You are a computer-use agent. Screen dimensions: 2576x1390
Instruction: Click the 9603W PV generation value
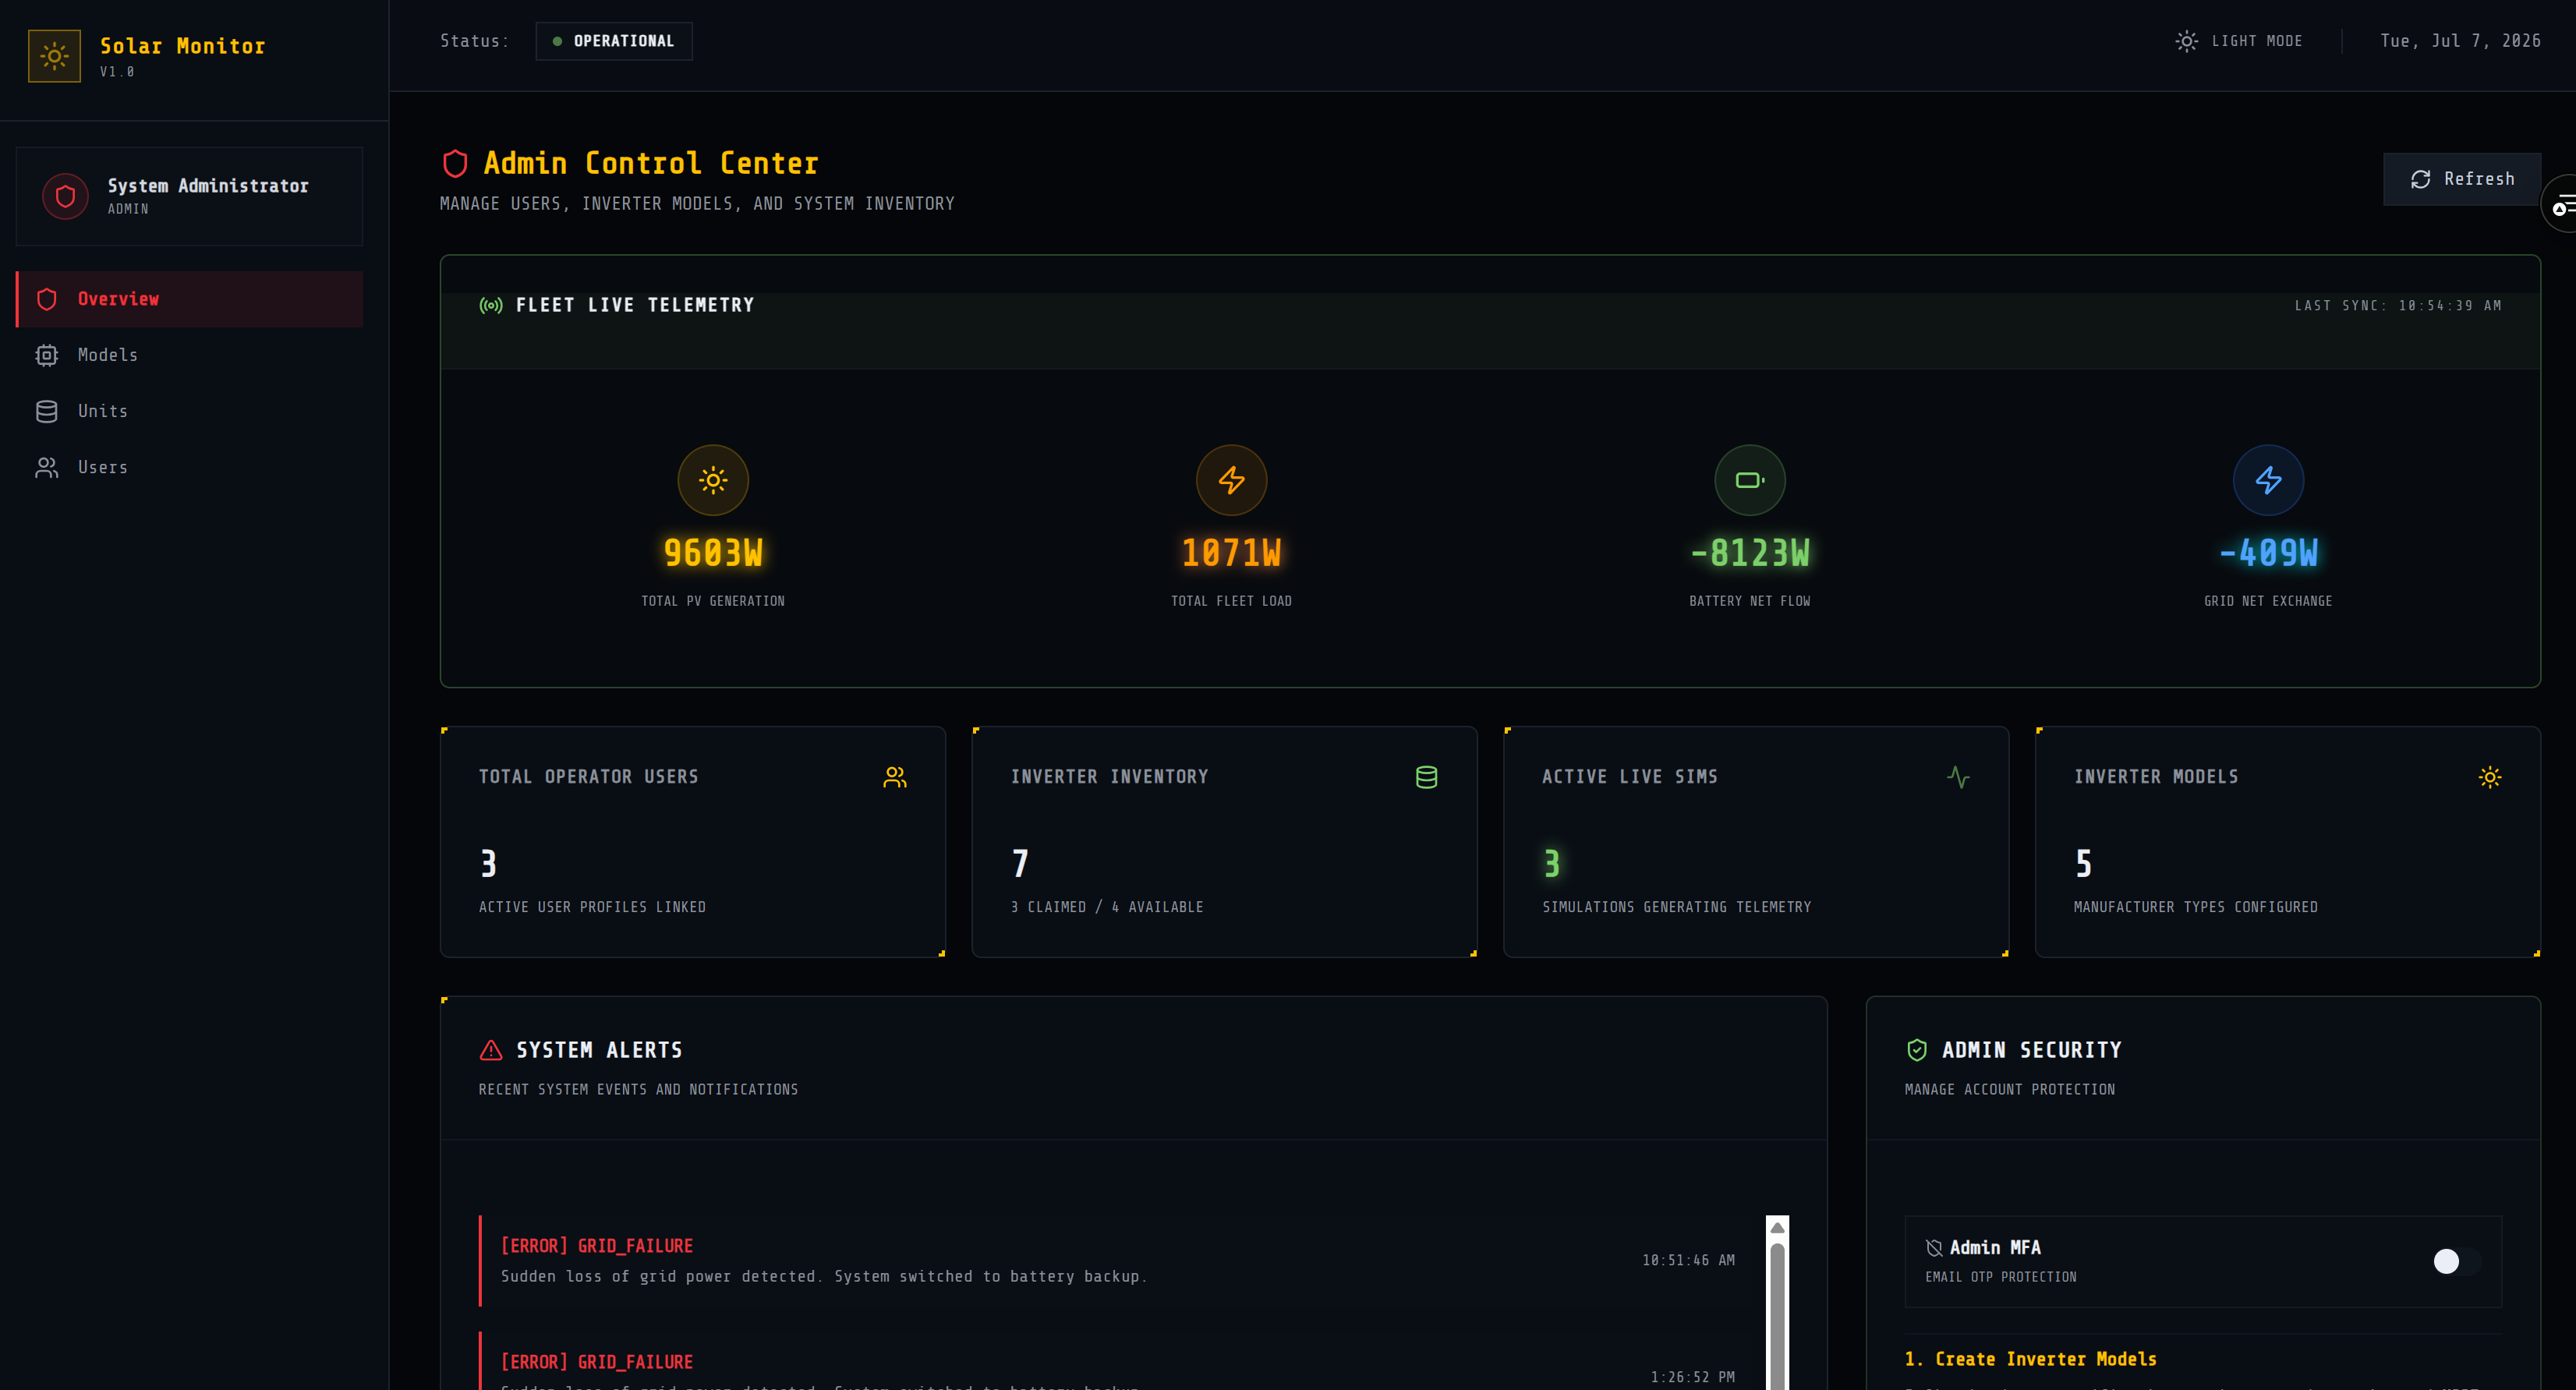tap(713, 553)
